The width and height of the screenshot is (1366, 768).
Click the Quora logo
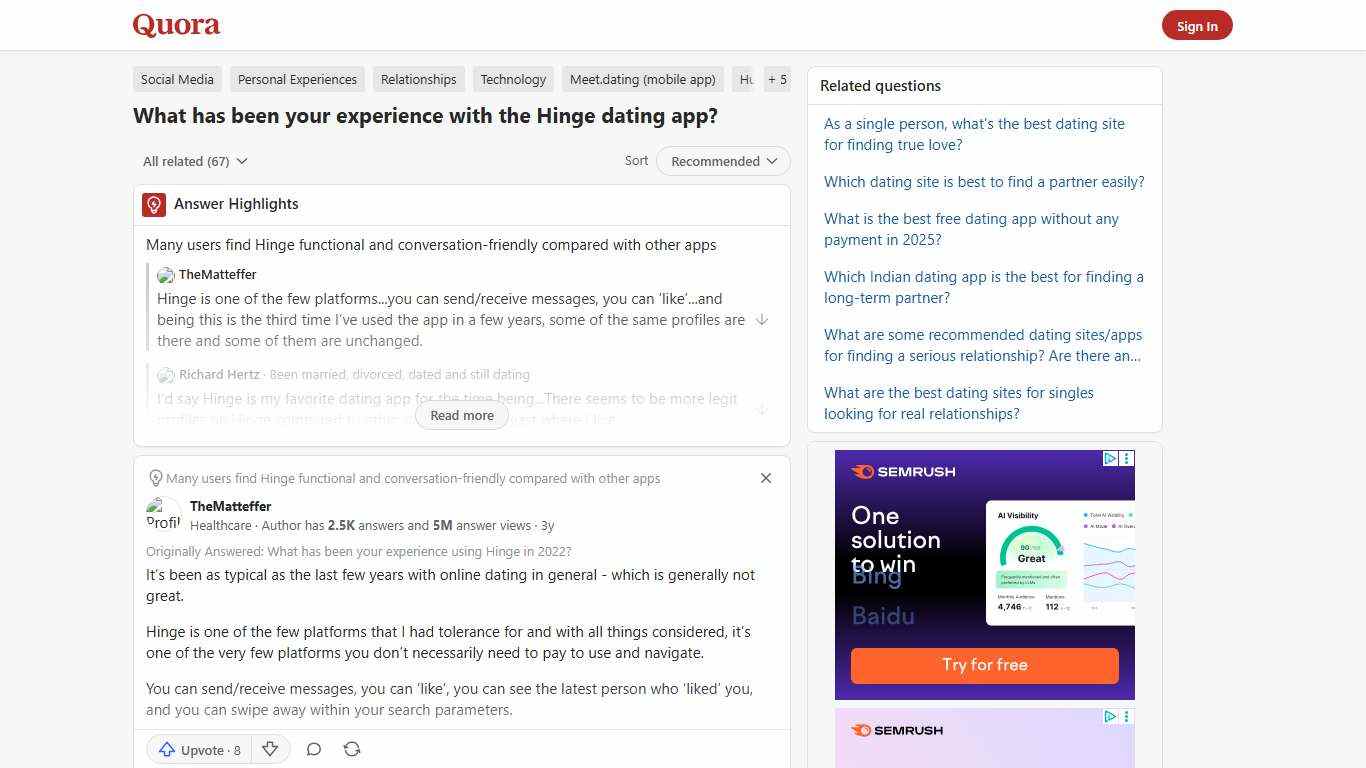pos(176,25)
